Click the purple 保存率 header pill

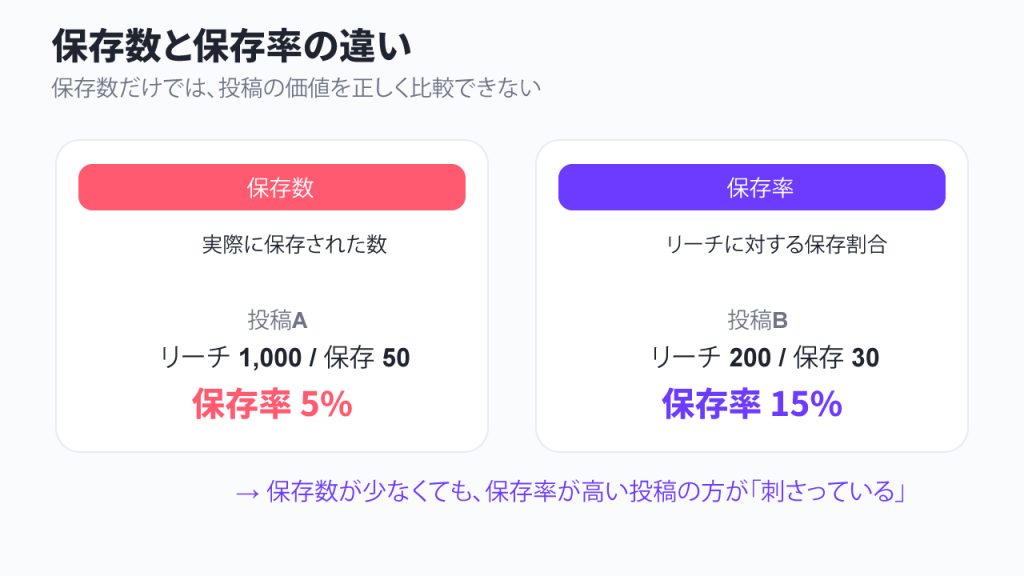pyautogui.click(x=752, y=187)
